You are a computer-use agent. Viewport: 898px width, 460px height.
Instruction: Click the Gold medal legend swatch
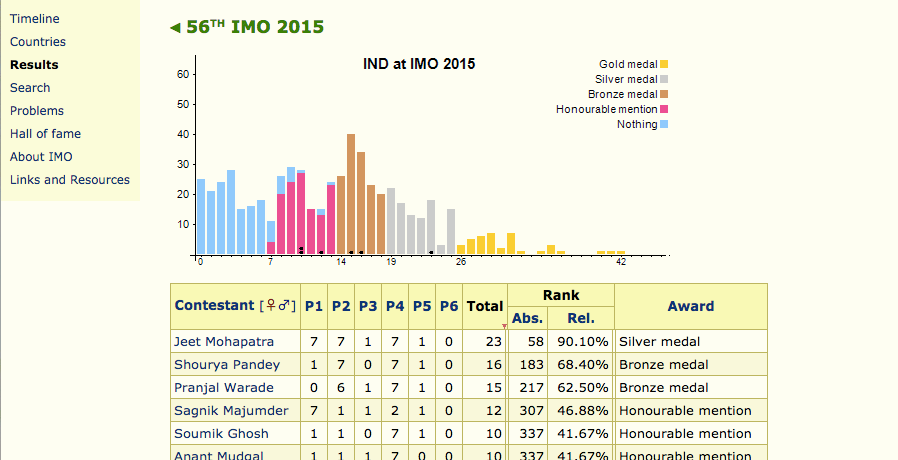664,65
